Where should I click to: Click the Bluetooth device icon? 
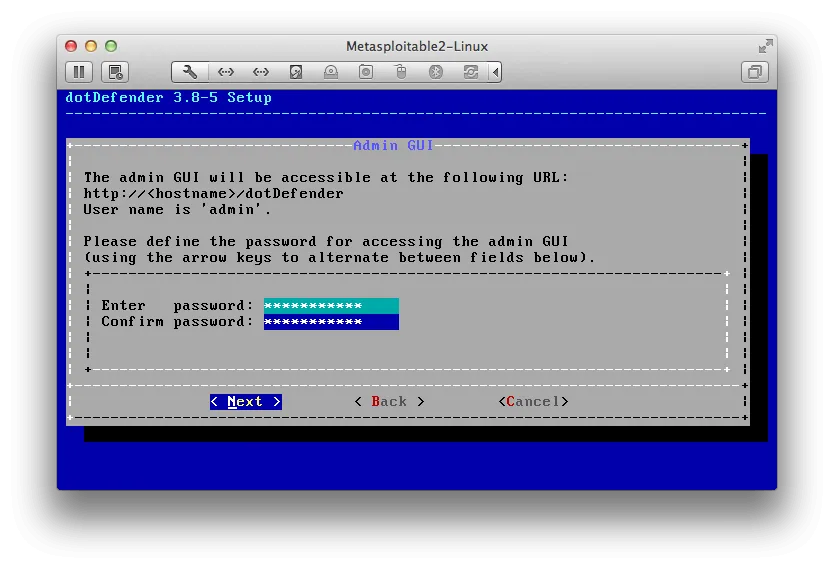[x=436, y=72]
